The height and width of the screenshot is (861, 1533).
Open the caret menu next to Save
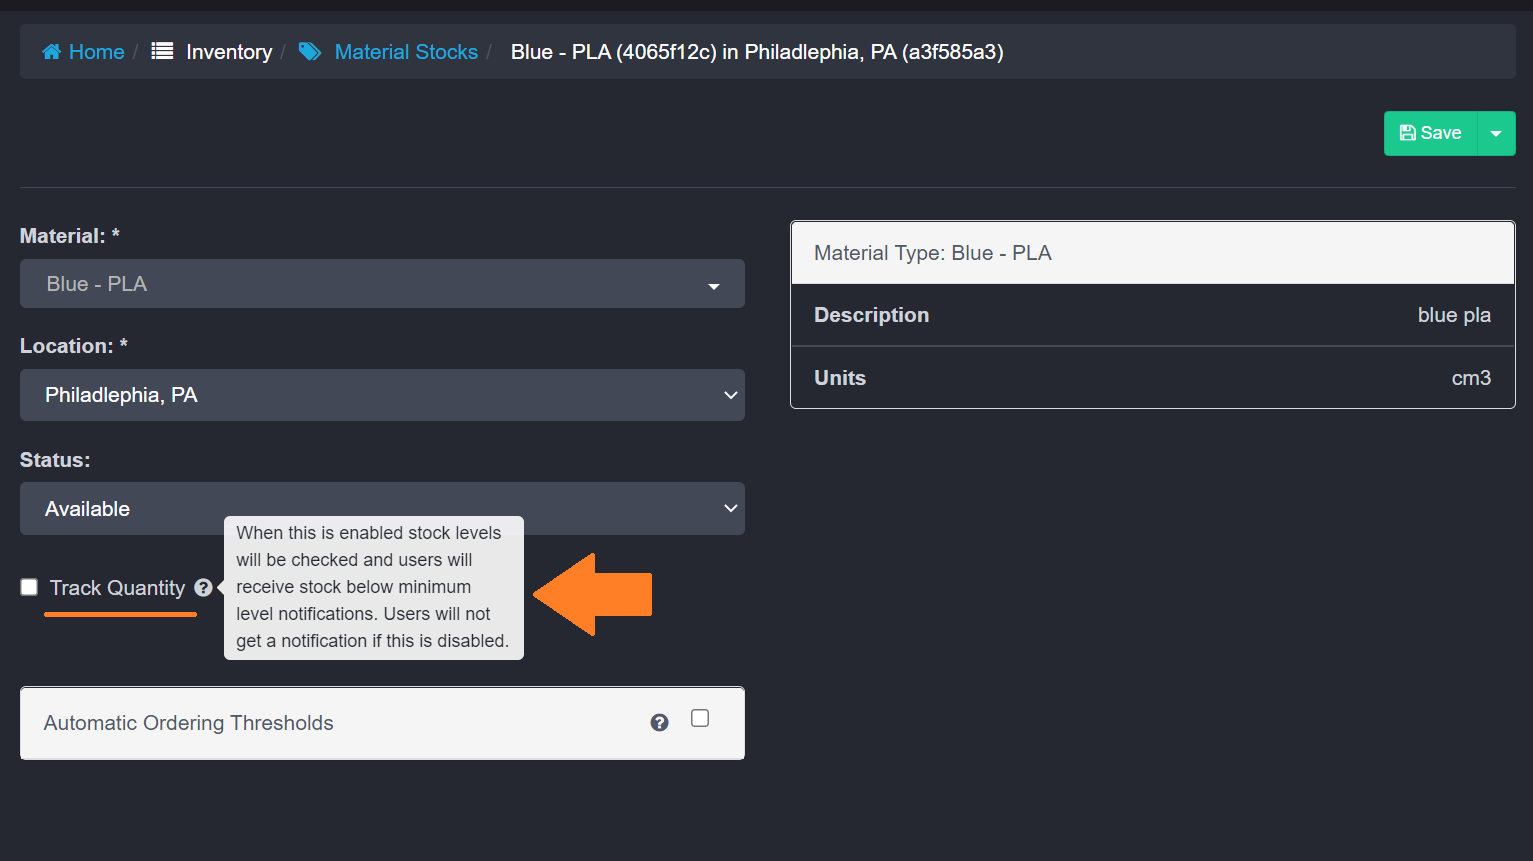(x=1496, y=133)
